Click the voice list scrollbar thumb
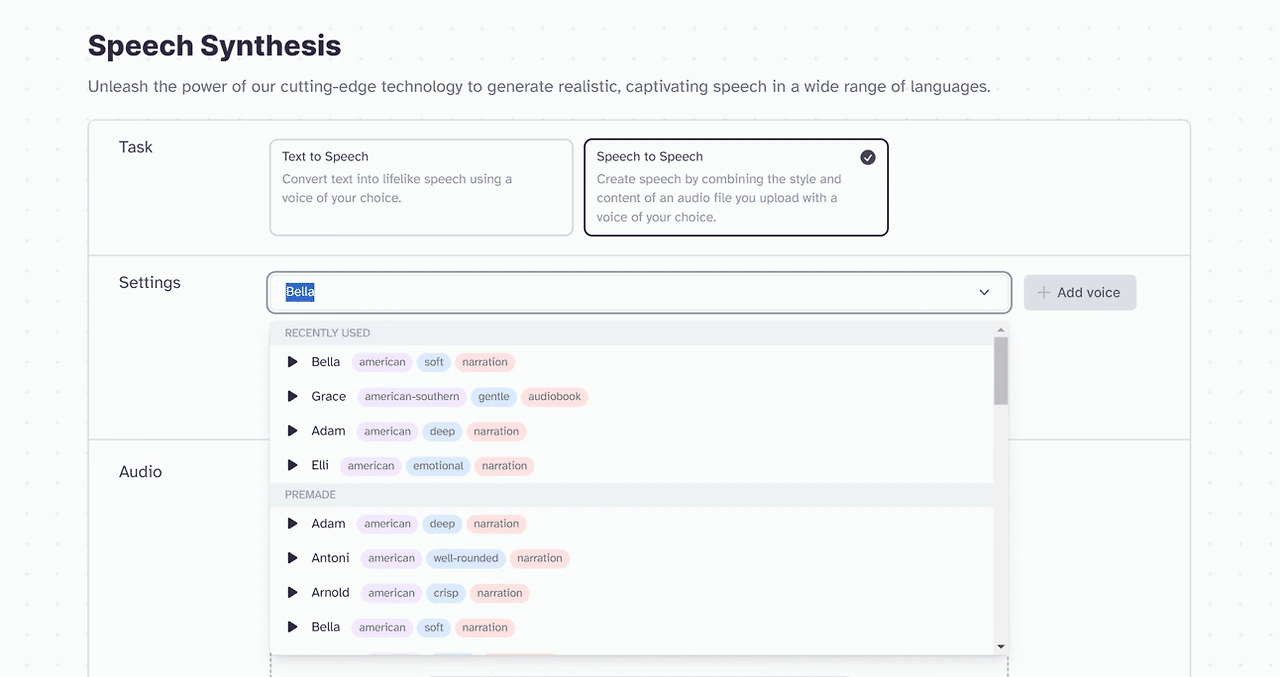The width and height of the screenshot is (1280, 677). (1001, 370)
